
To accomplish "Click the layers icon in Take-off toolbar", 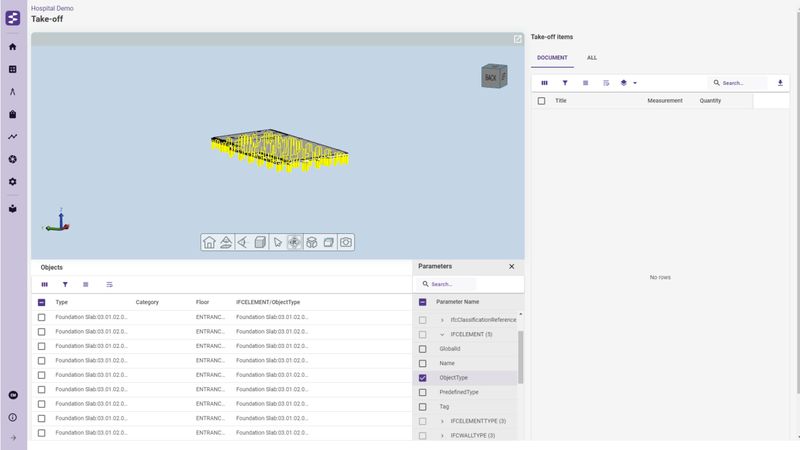I will 623,83.
